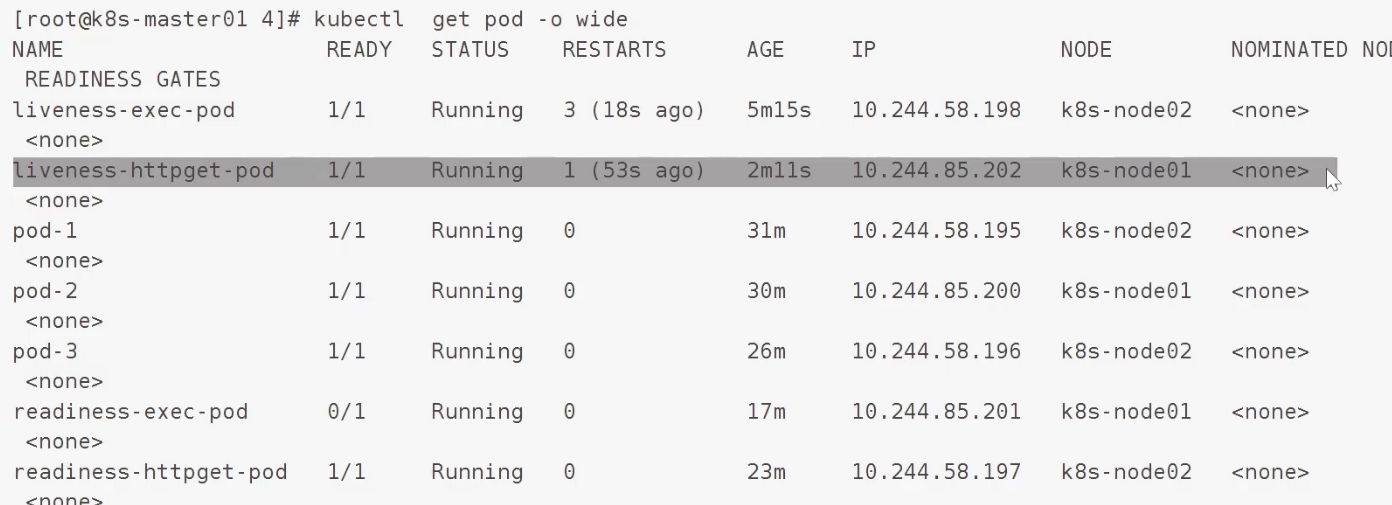1392x505 pixels.
Task: Click the pod-3 entry
Action: [x=45, y=351]
